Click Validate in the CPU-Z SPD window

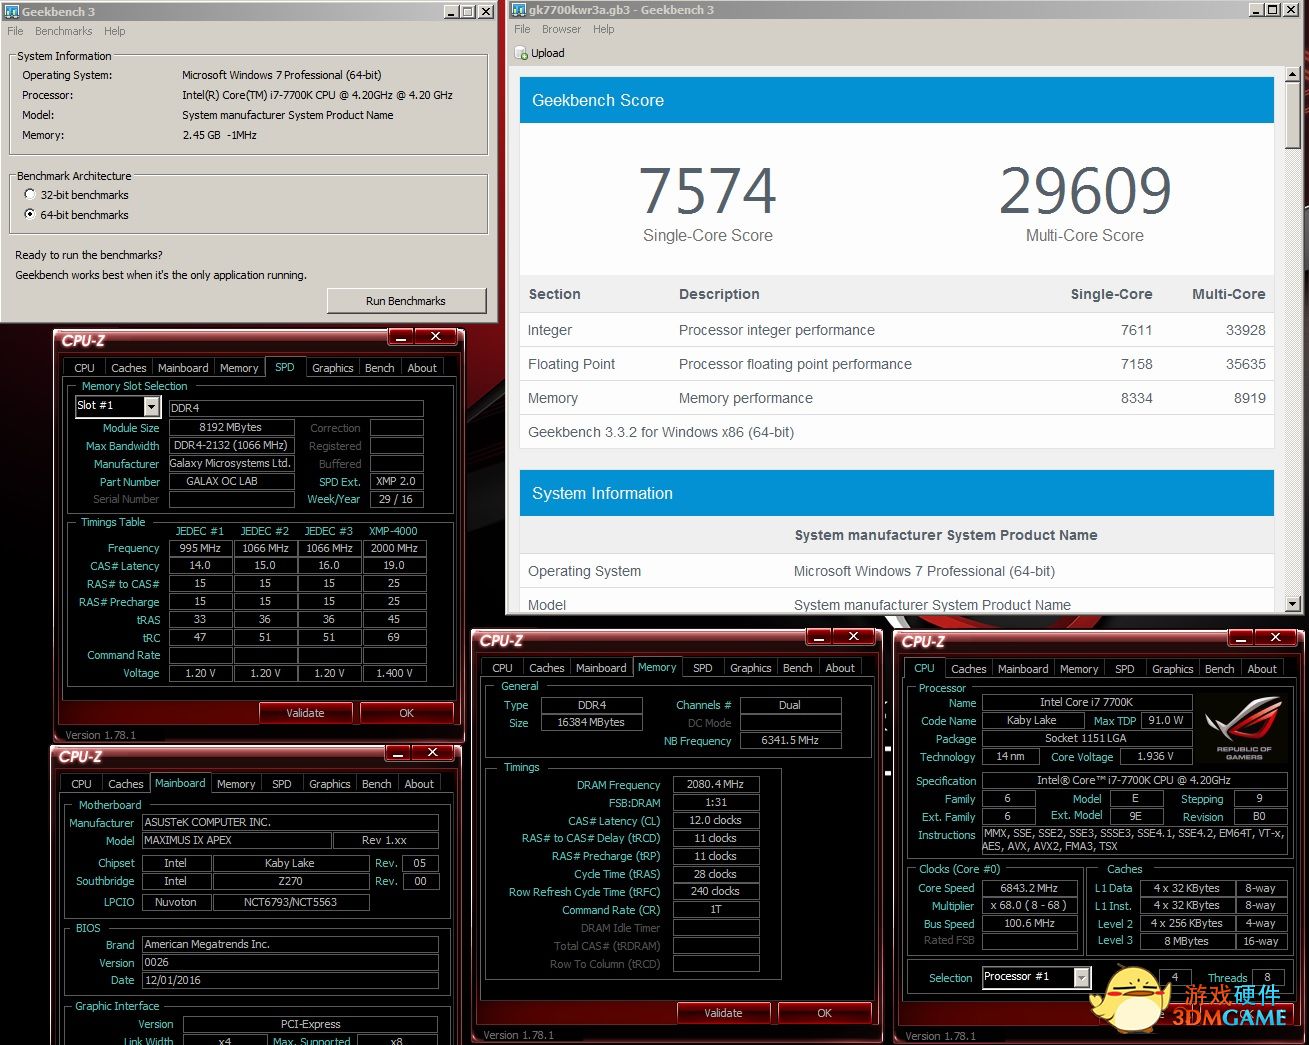pos(305,713)
